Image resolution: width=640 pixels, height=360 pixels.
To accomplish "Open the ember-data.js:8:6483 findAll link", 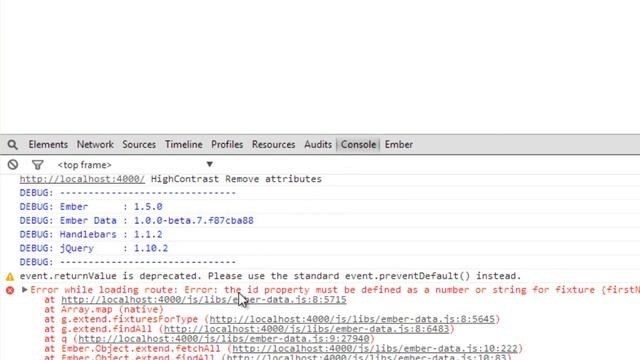I will tap(307, 329).
